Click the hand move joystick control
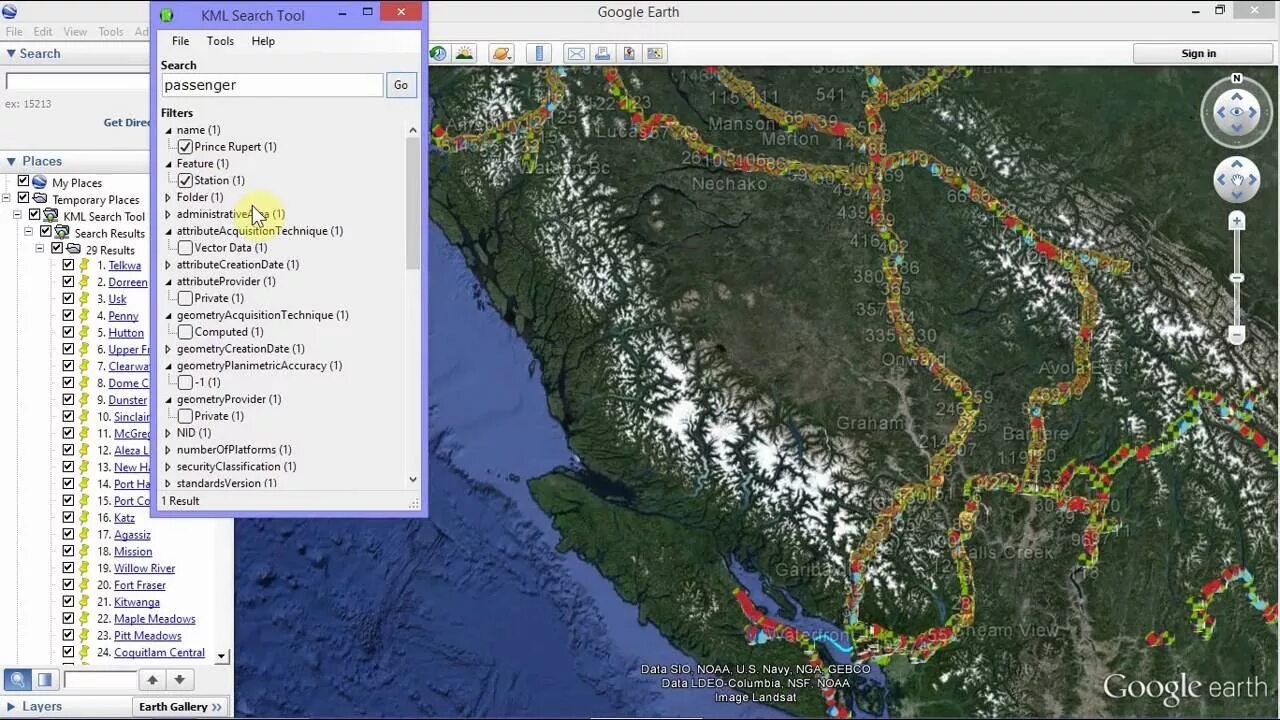The image size is (1280, 720). pyautogui.click(x=1237, y=181)
